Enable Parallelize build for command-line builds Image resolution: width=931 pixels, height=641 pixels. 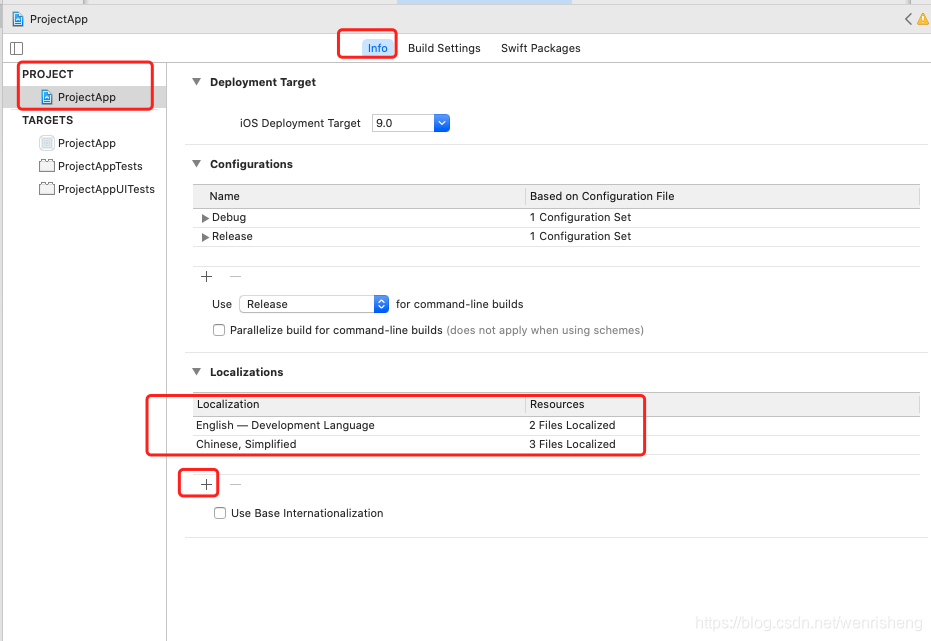coord(219,330)
